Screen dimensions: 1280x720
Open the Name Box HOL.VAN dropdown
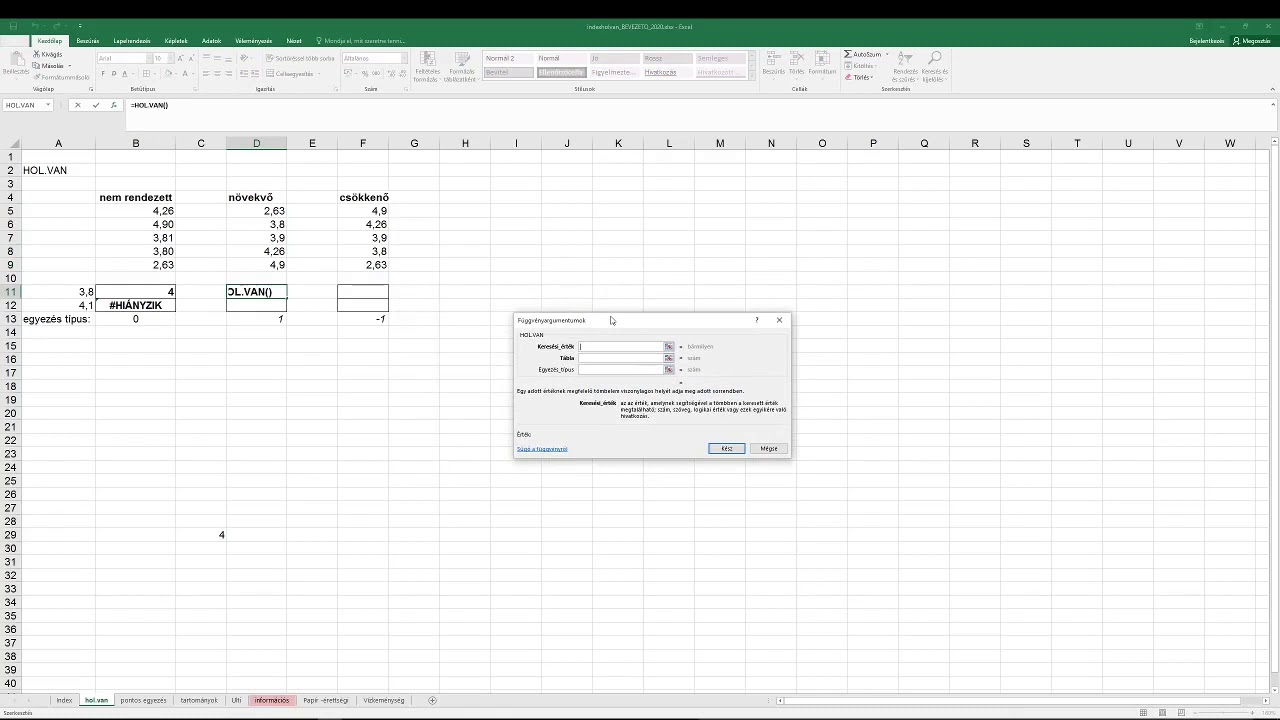click(47, 105)
